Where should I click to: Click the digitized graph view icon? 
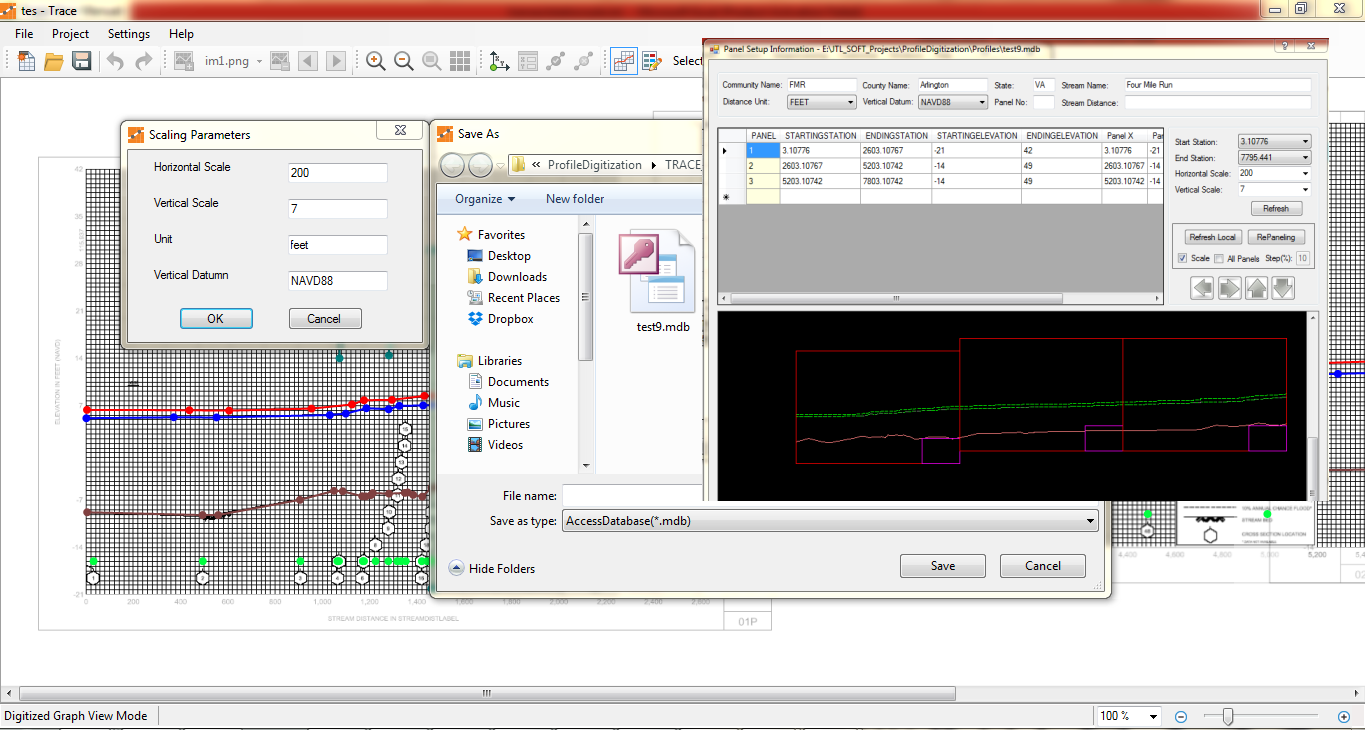pyautogui.click(x=623, y=61)
